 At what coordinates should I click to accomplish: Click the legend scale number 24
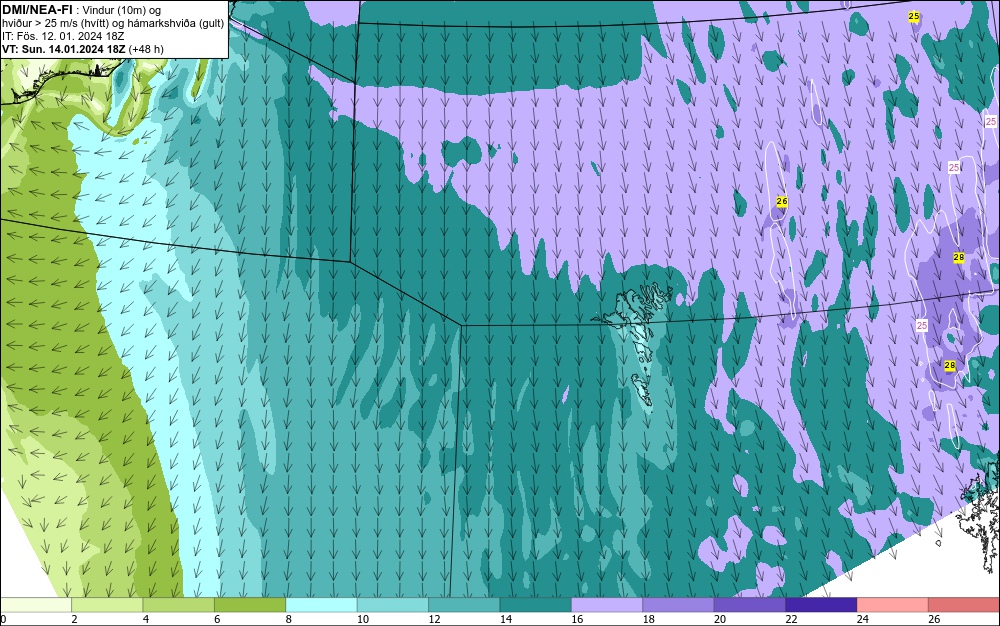click(863, 619)
